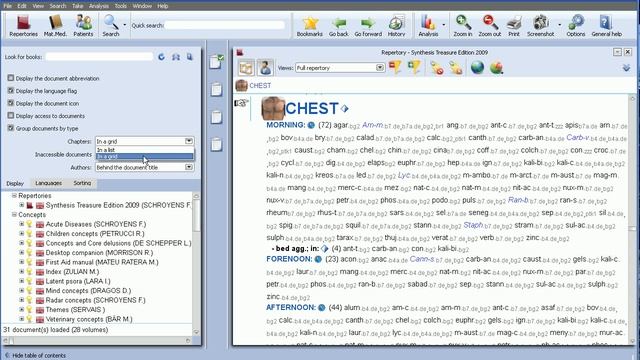Click the info circle next to MORNING
640x360 pixels.
pyautogui.click(x=311, y=125)
